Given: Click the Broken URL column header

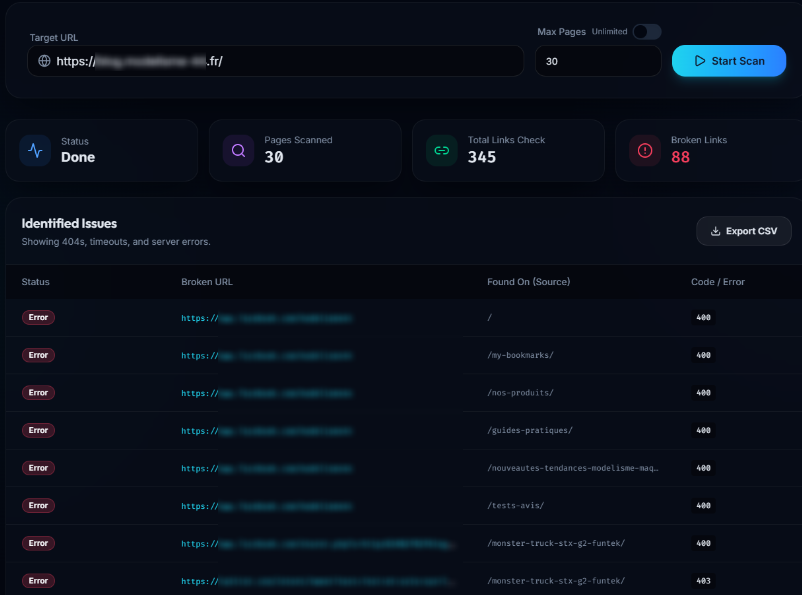Looking at the screenshot, I should pos(207,282).
